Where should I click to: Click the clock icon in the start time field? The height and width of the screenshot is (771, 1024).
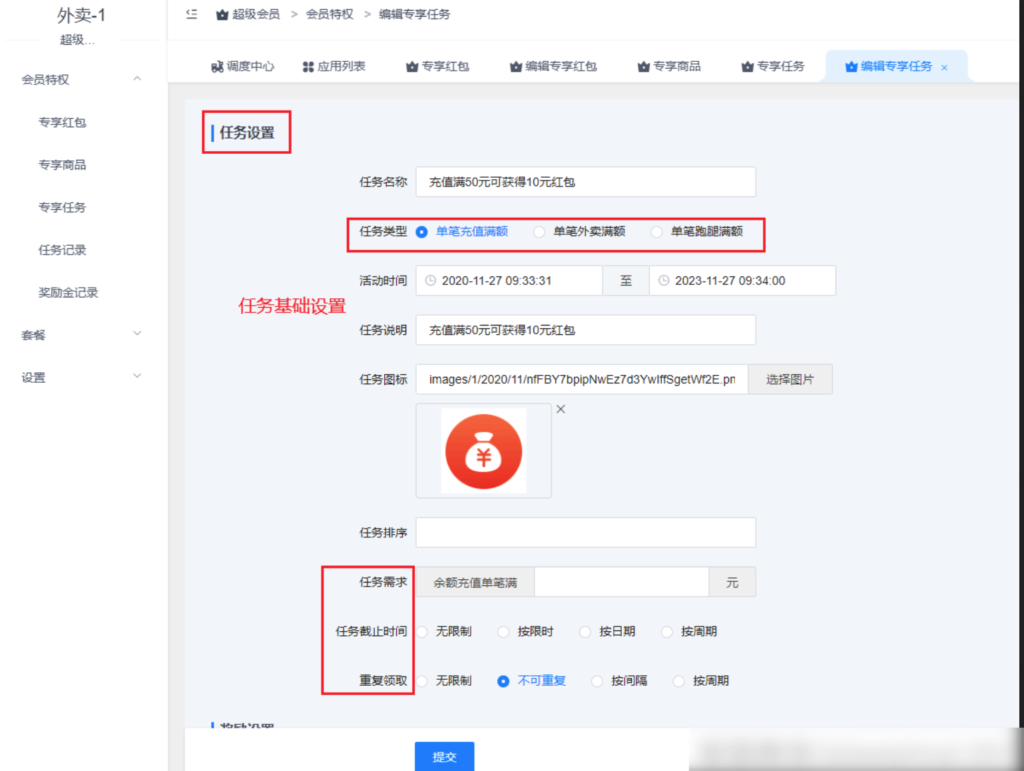(x=430, y=280)
